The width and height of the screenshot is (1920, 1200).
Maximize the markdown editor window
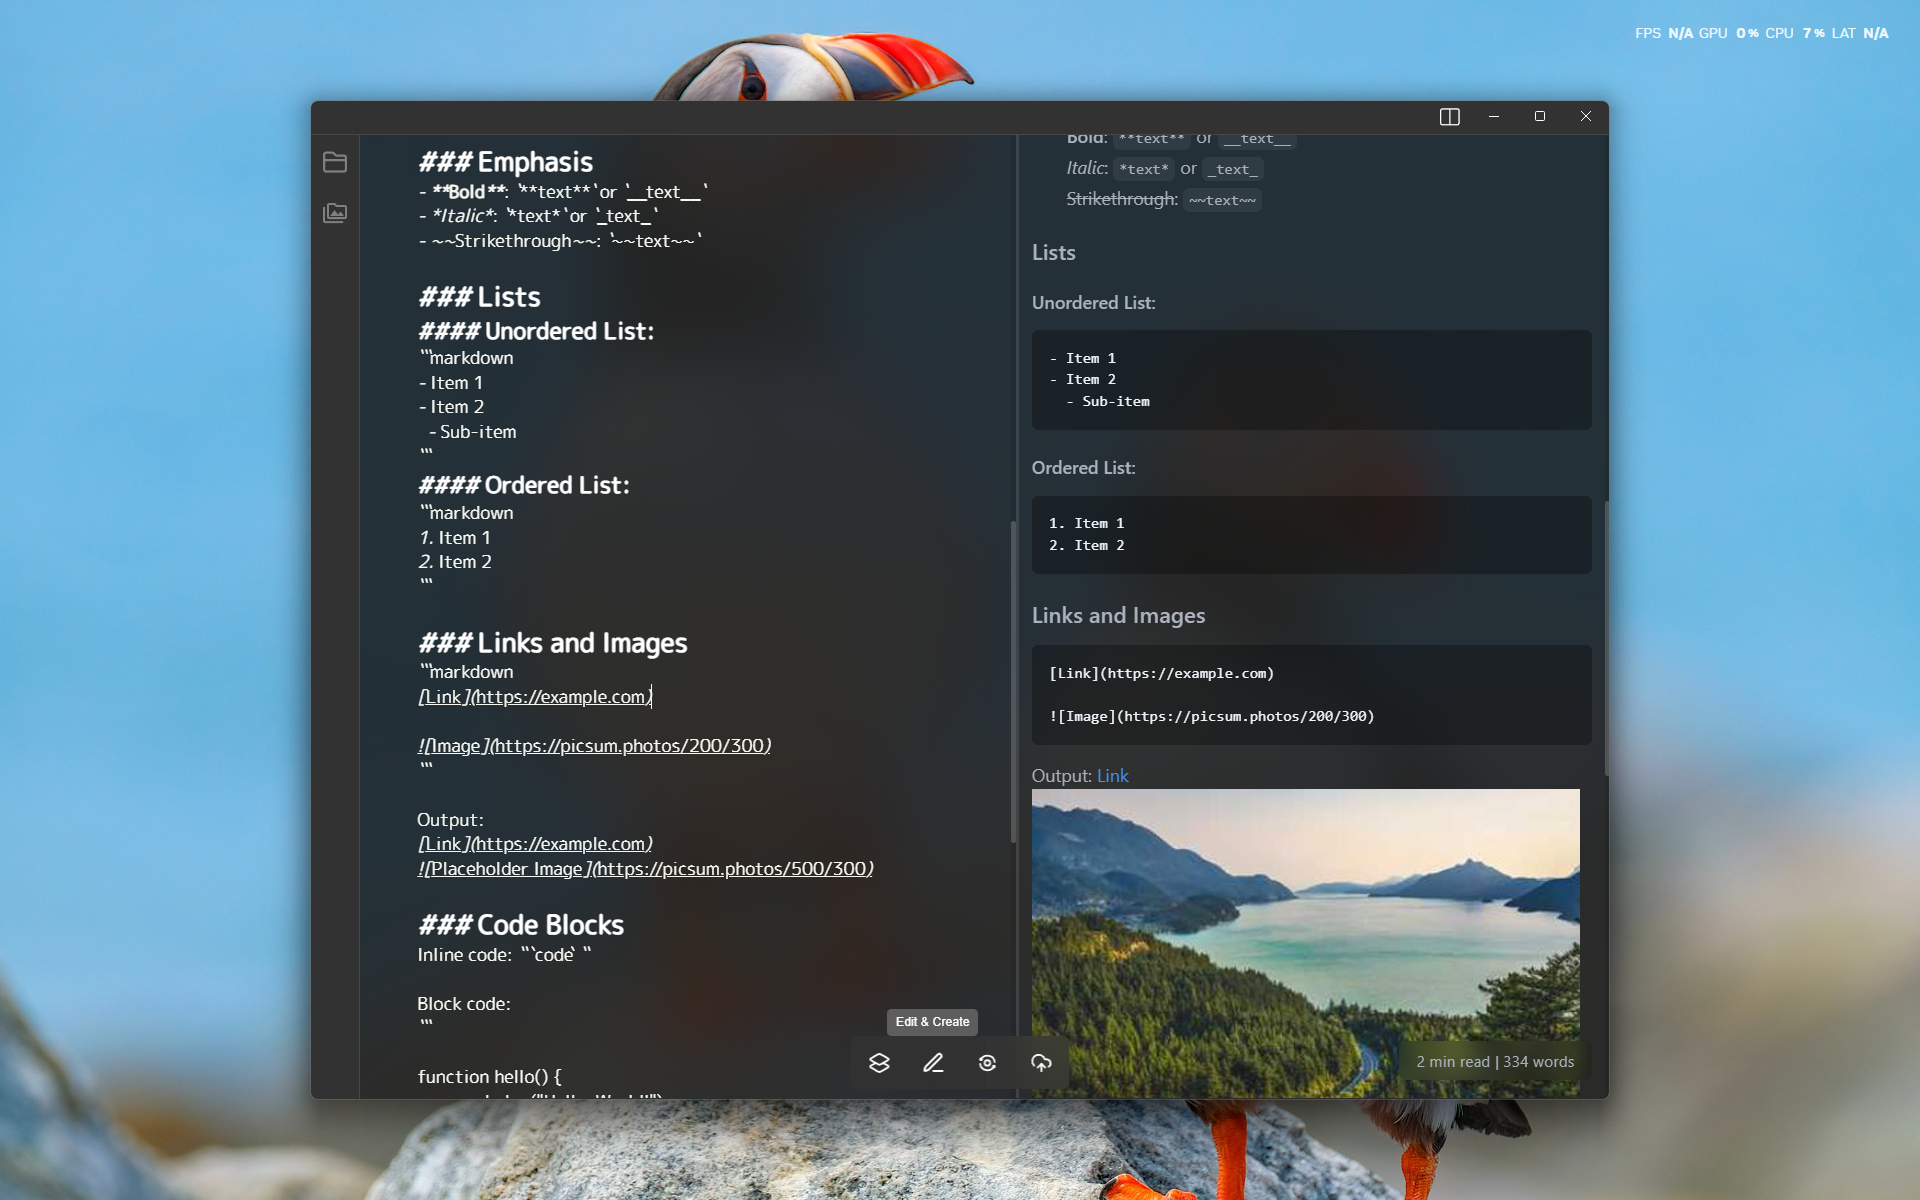tap(1540, 117)
